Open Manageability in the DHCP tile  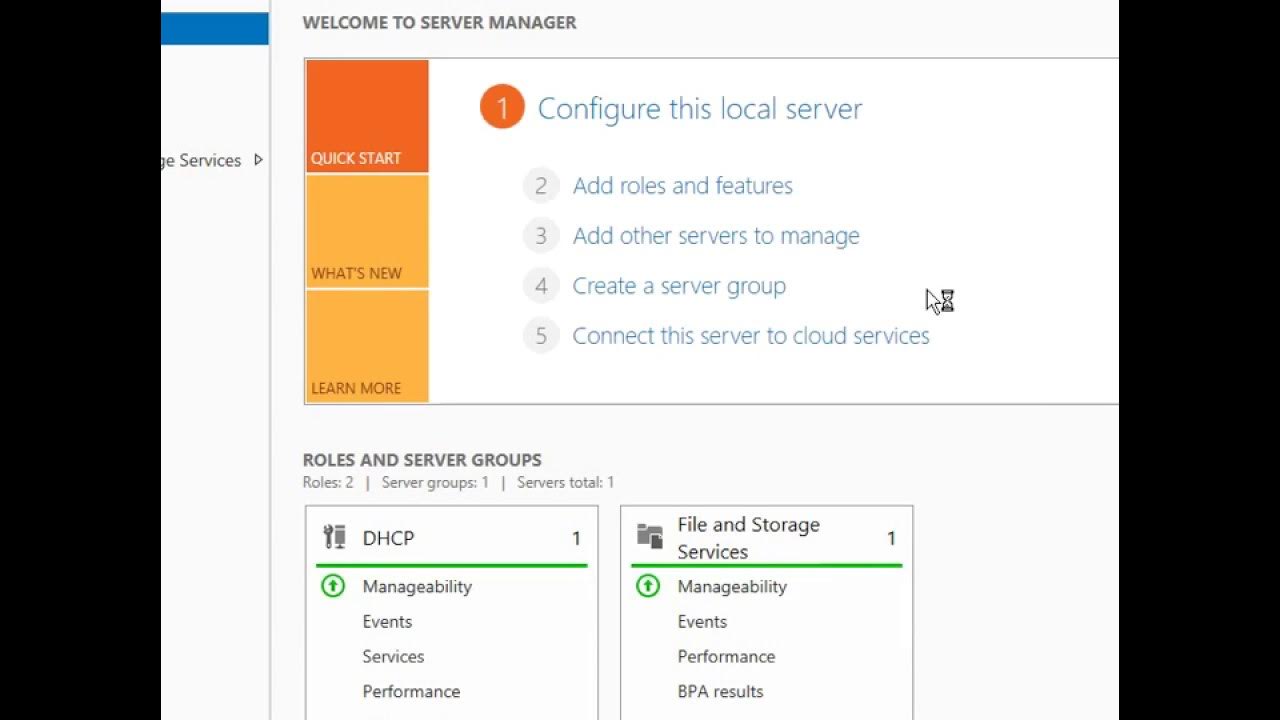[417, 587]
